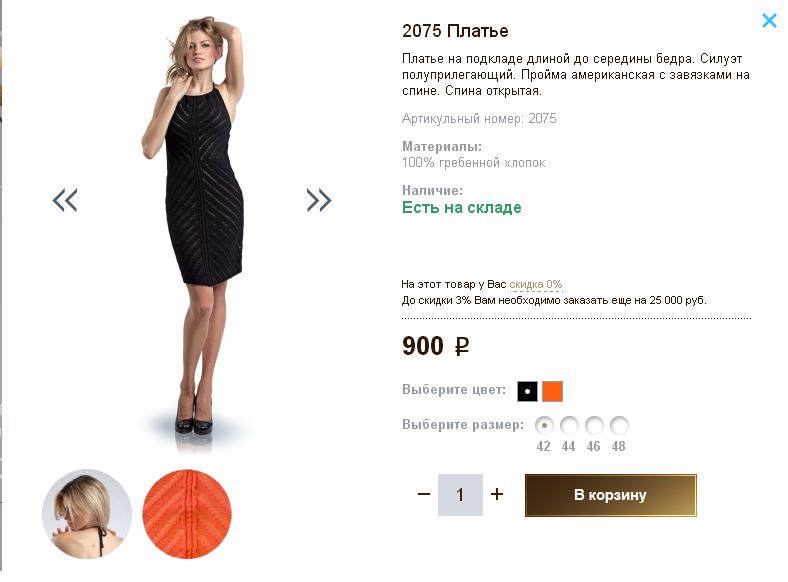Select size 48 radio button
The image size is (788, 582).
(x=619, y=424)
